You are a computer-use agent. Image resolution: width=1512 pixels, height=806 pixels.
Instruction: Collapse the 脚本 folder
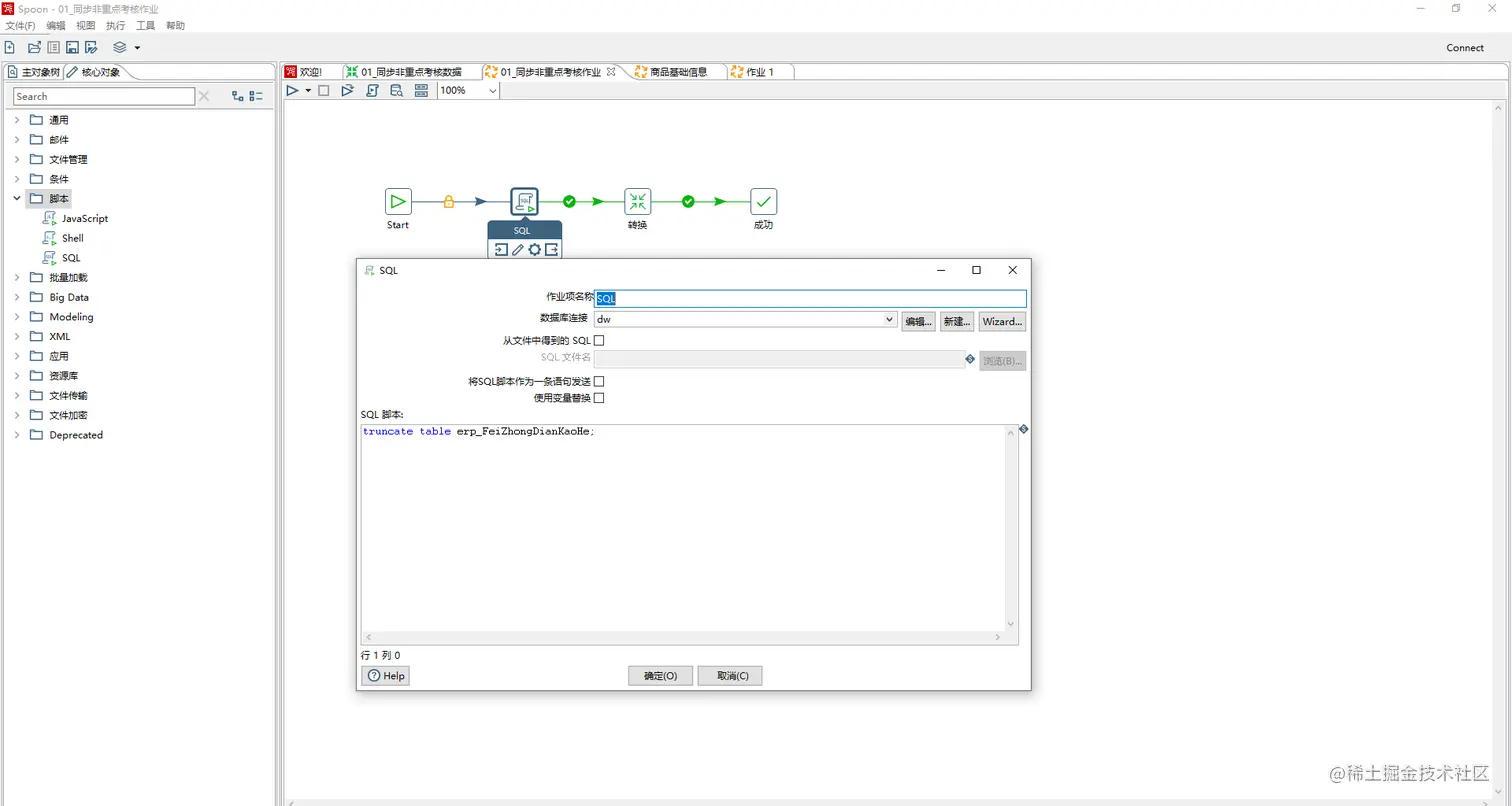[17, 199]
